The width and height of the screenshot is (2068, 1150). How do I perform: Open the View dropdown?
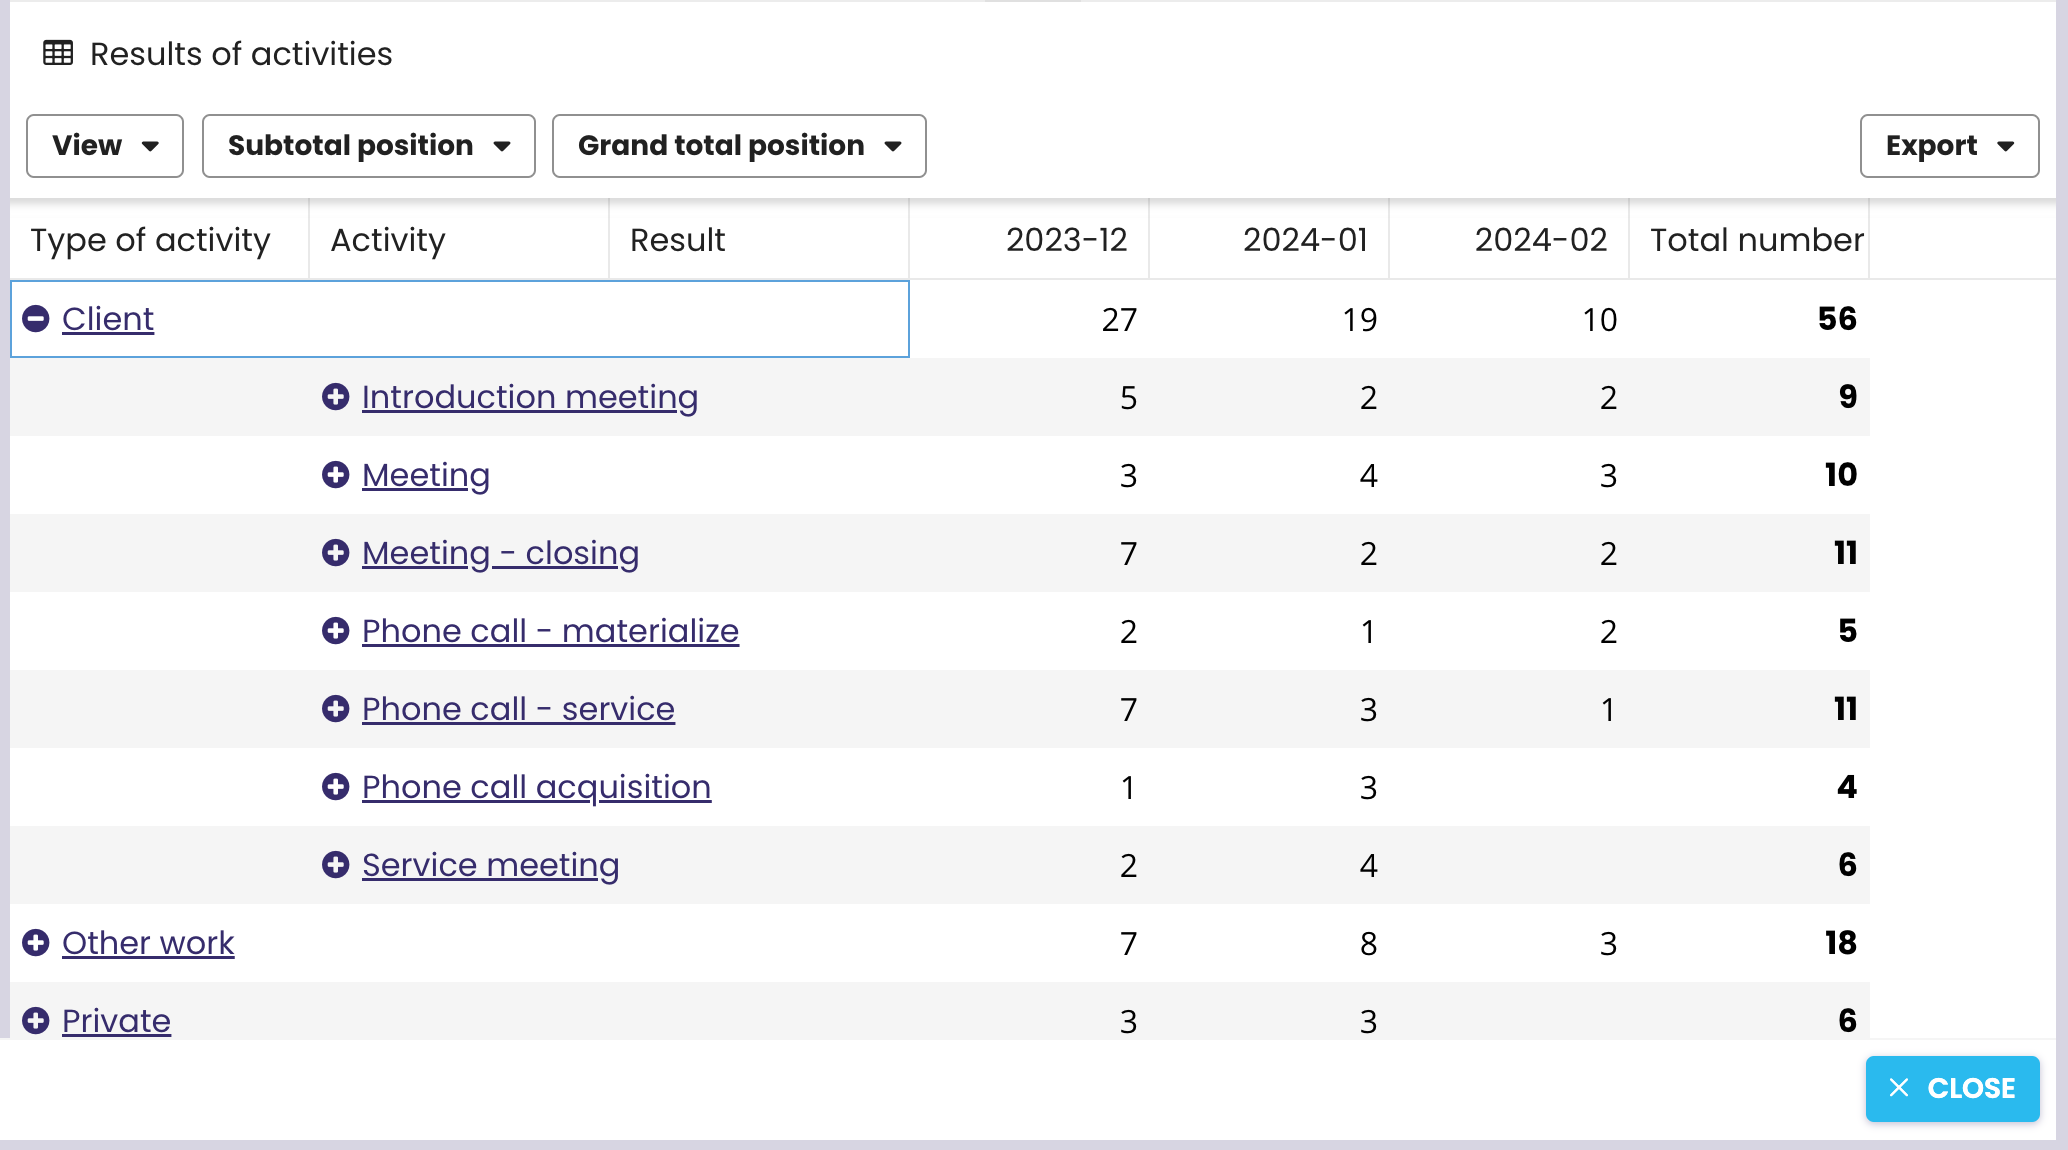[105, 146]
